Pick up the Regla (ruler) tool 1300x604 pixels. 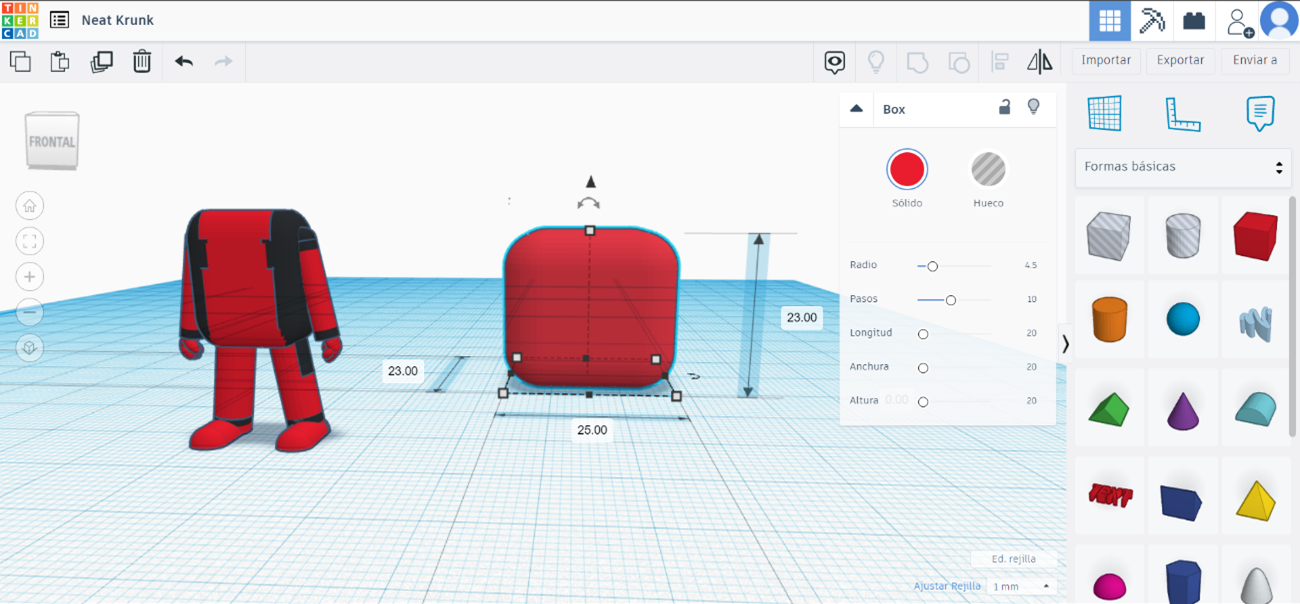1183,114
